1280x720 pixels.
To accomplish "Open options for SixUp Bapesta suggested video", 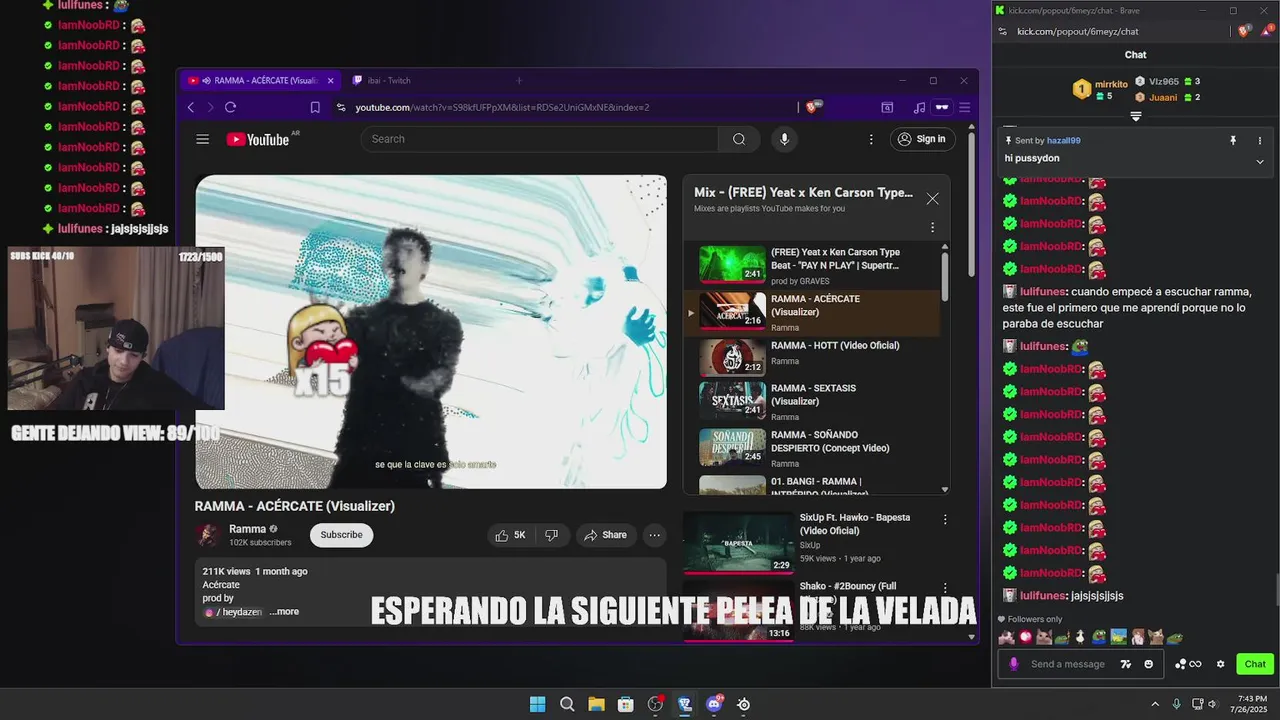I will (945, 519).
